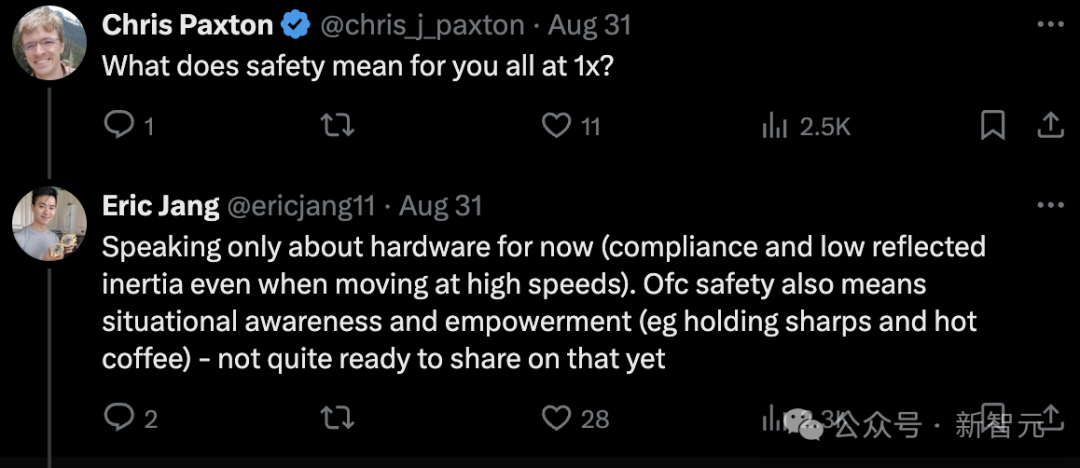
Task: Like Chris Paxton's tweet
Action: (x=556, y=126)
